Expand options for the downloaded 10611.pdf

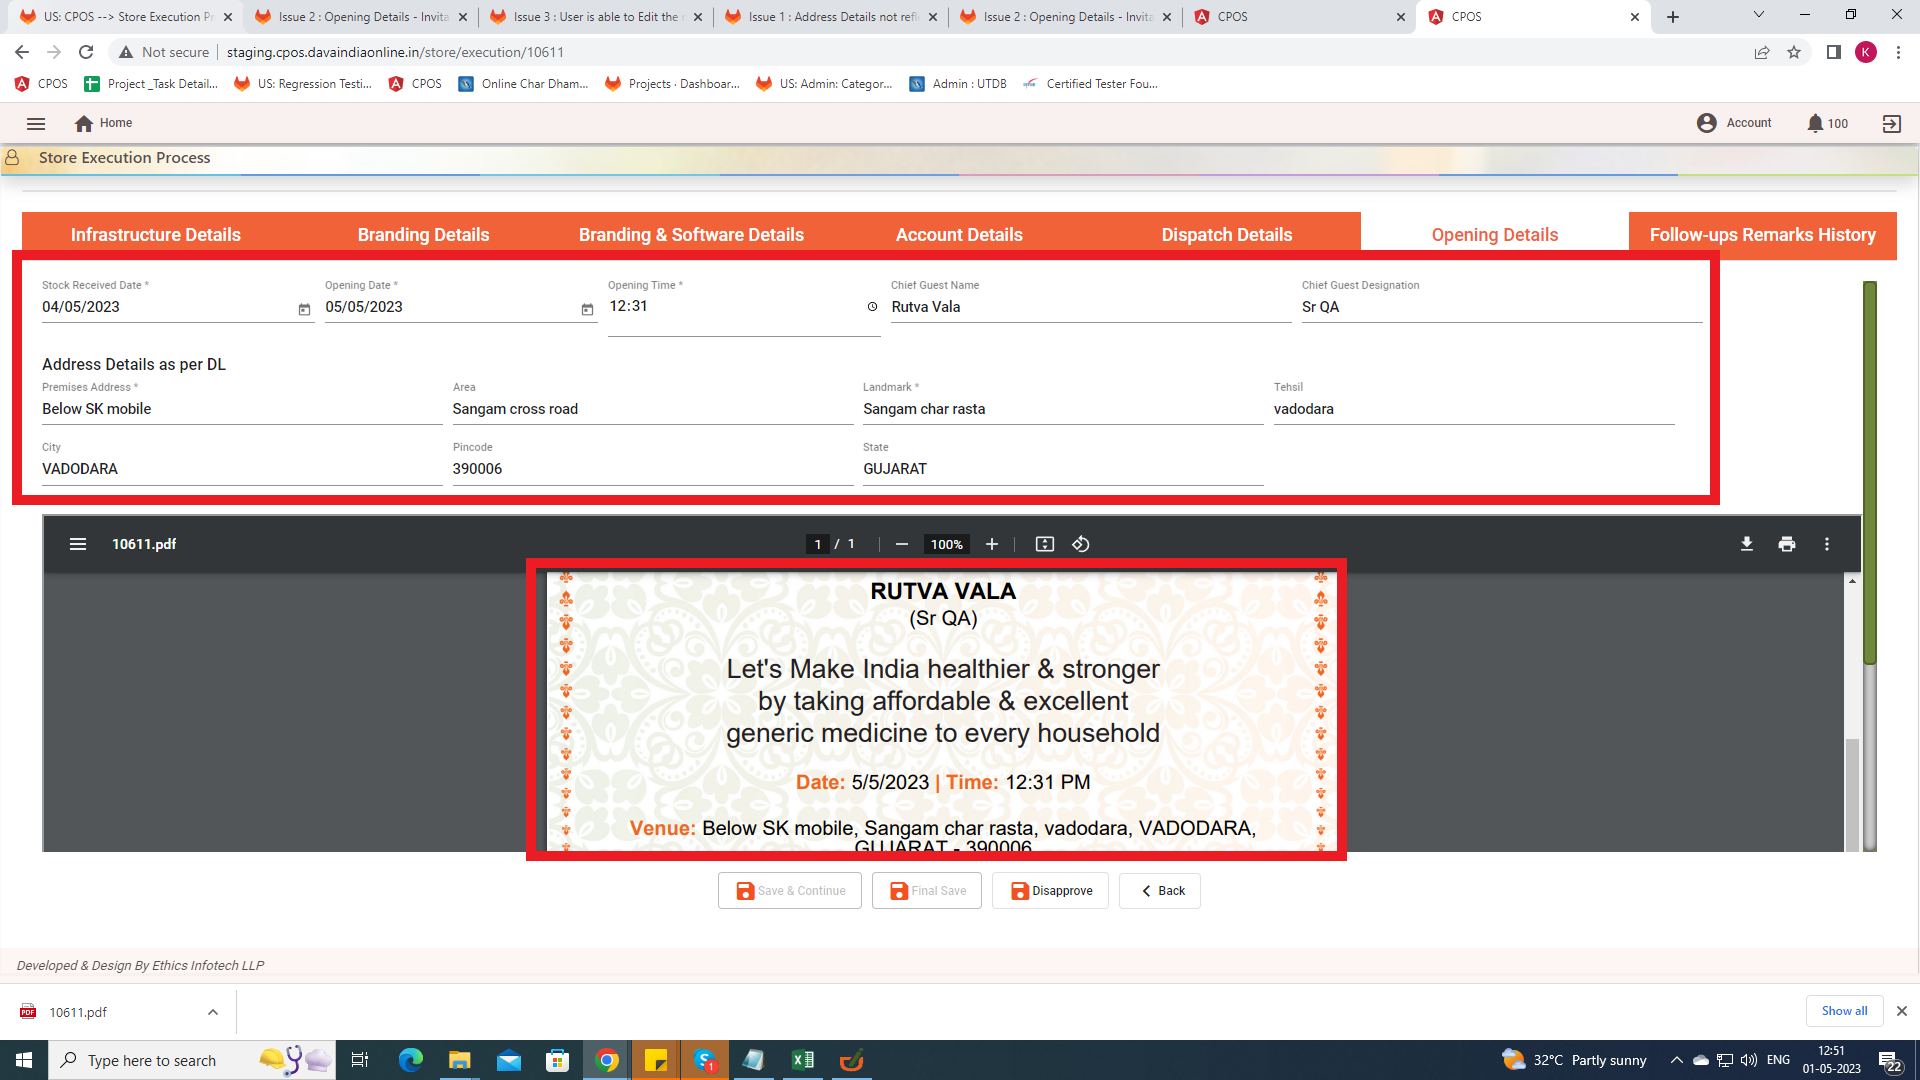(213, 1012)
